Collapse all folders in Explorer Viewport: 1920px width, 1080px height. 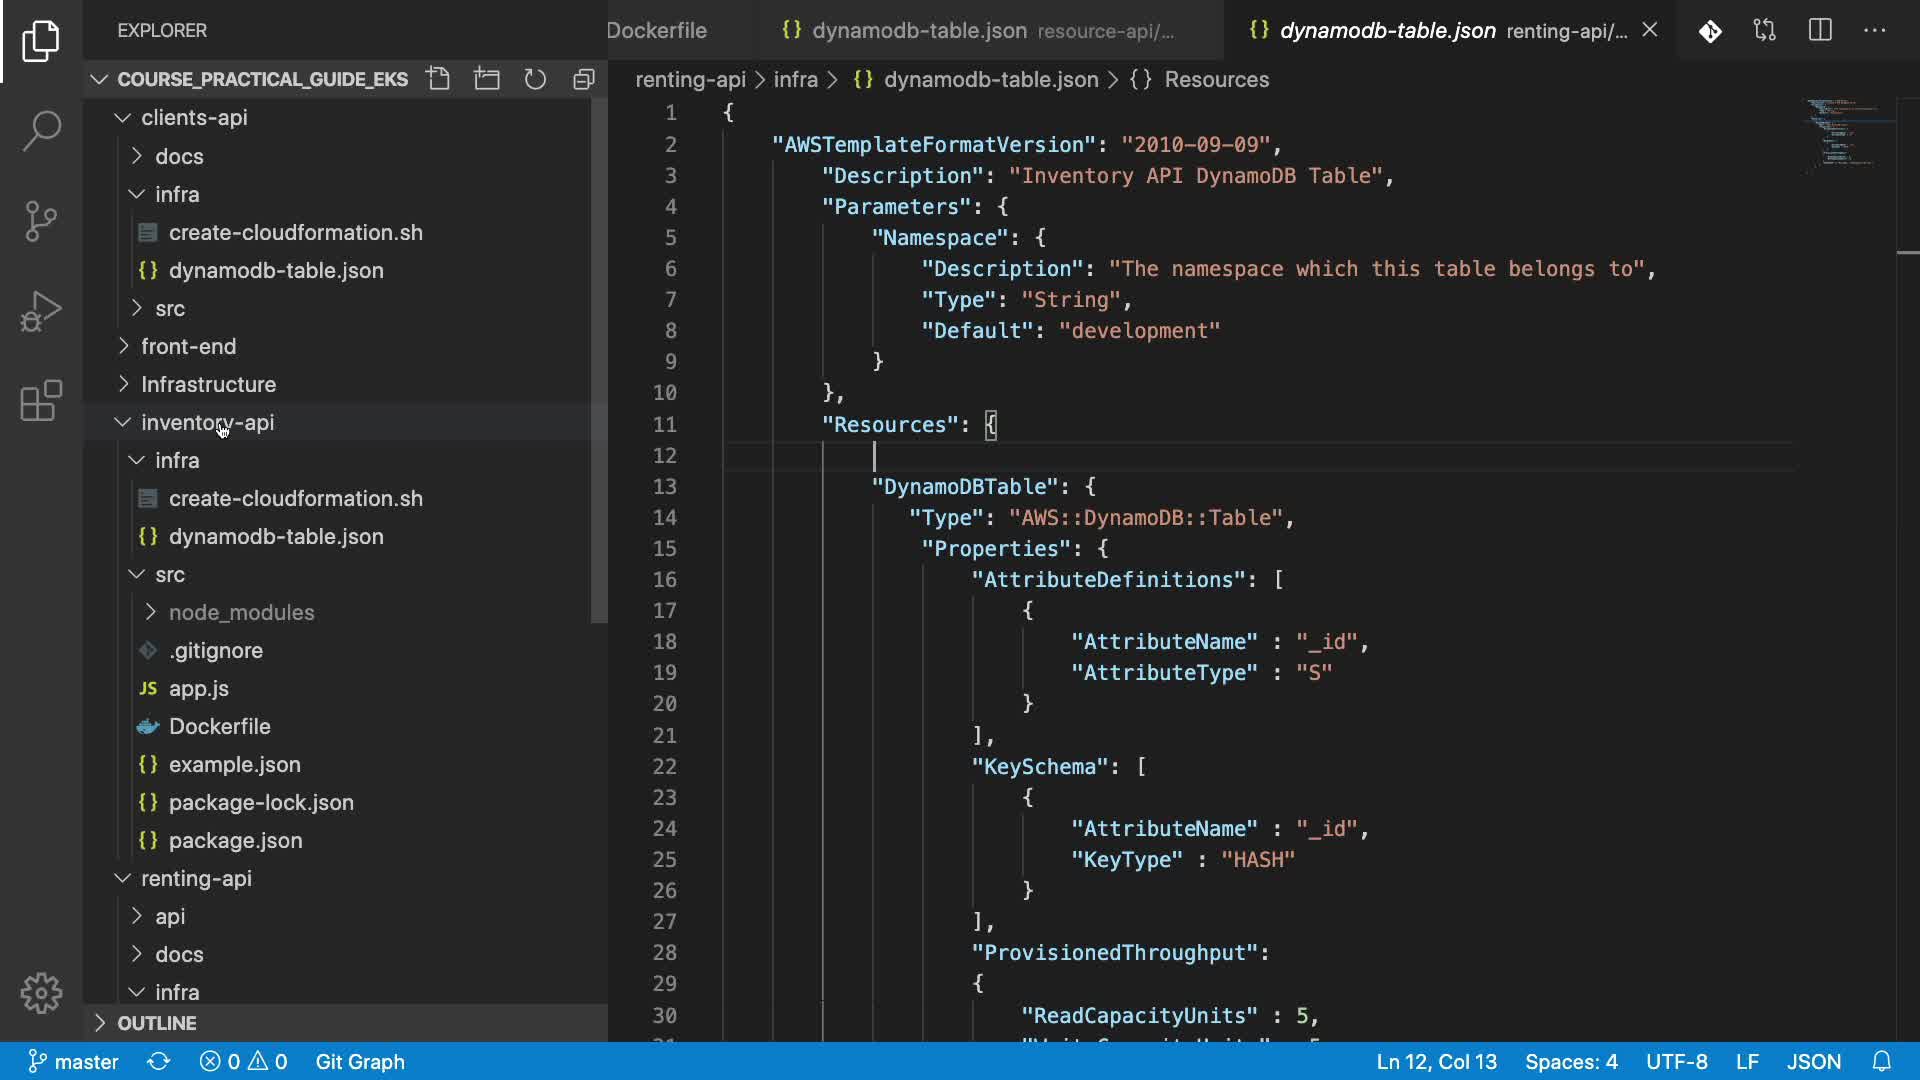point(584,79)
